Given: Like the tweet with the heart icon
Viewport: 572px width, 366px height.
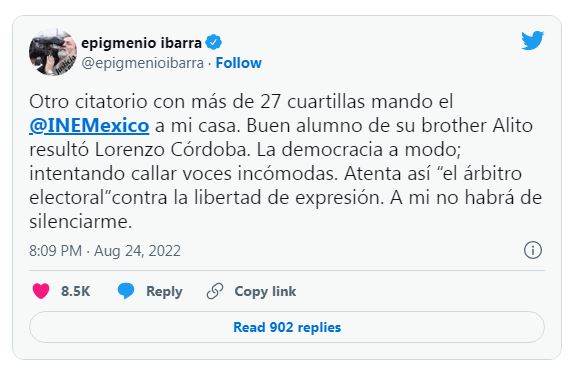Looking at the screenshot, I should coord(41,291).
